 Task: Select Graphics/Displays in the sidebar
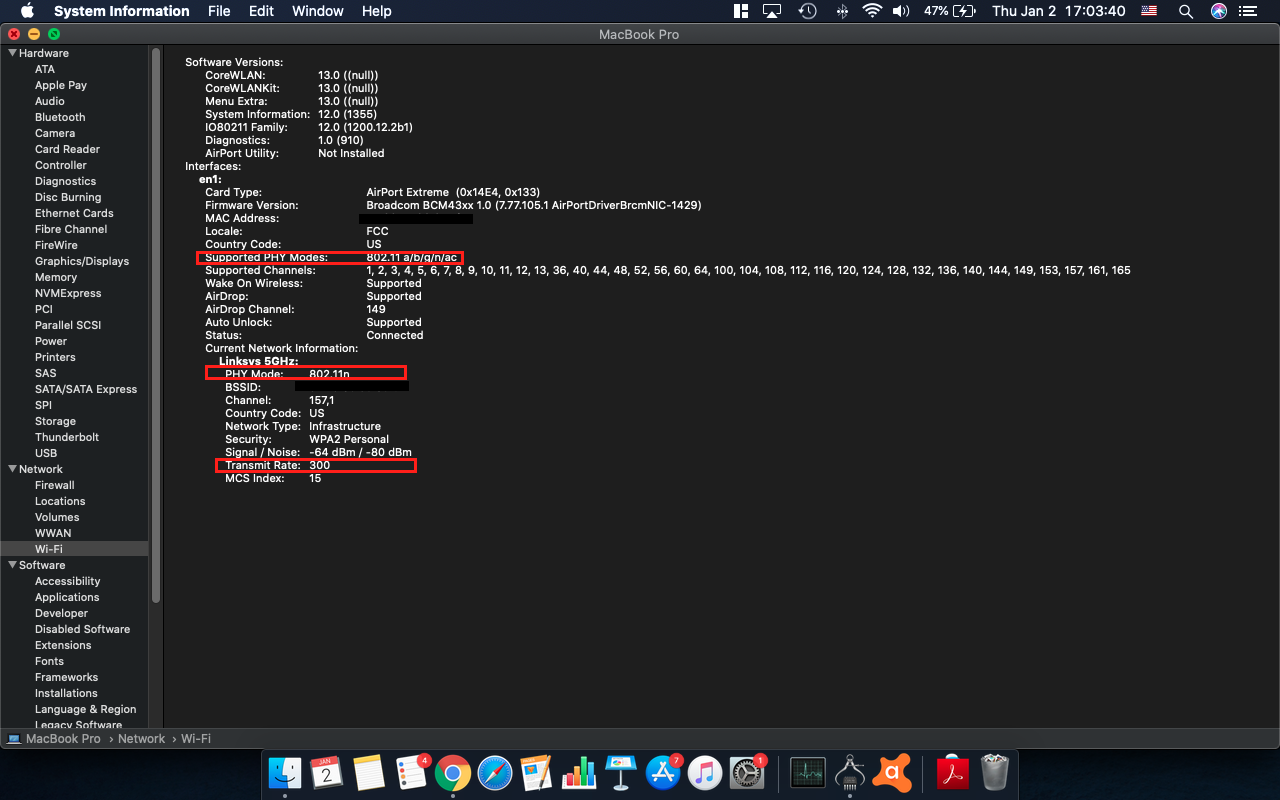tap(82, 261)
